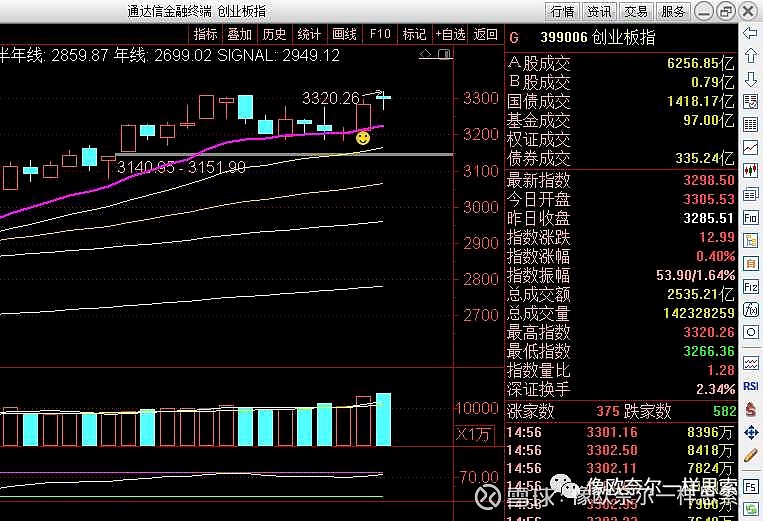Open the quote list table icon

750,125
